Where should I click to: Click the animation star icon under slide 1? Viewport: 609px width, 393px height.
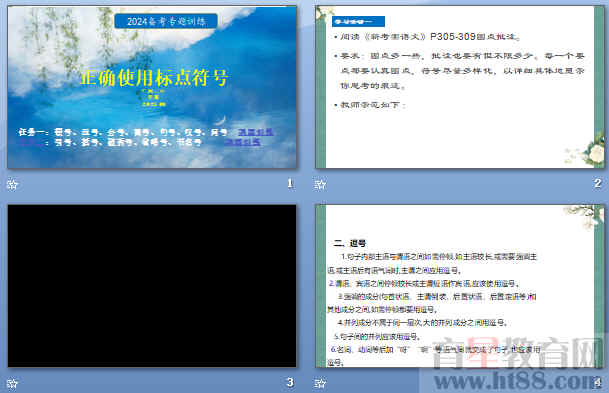tap(12, 184)
